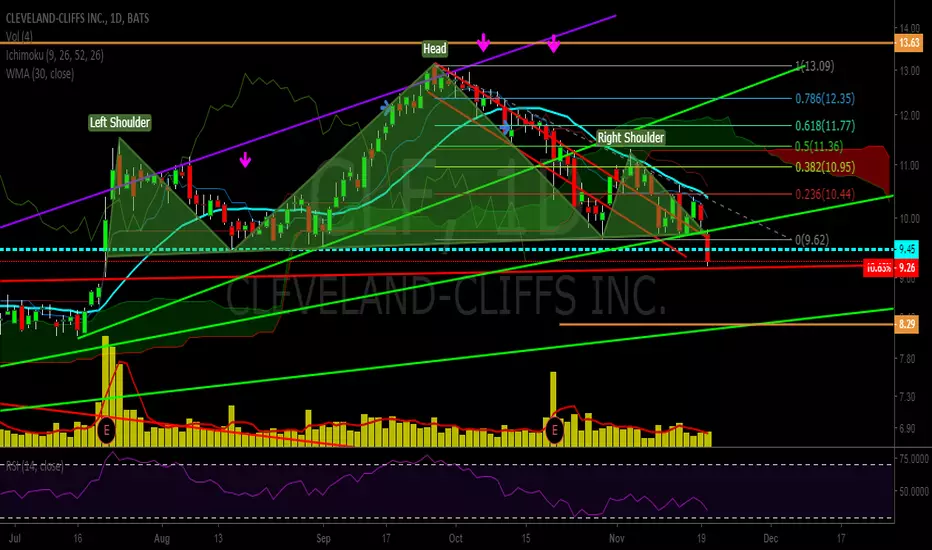The image size is (932, 550).
Task: Click the Dec date on time axis
Action: (770, 539)
